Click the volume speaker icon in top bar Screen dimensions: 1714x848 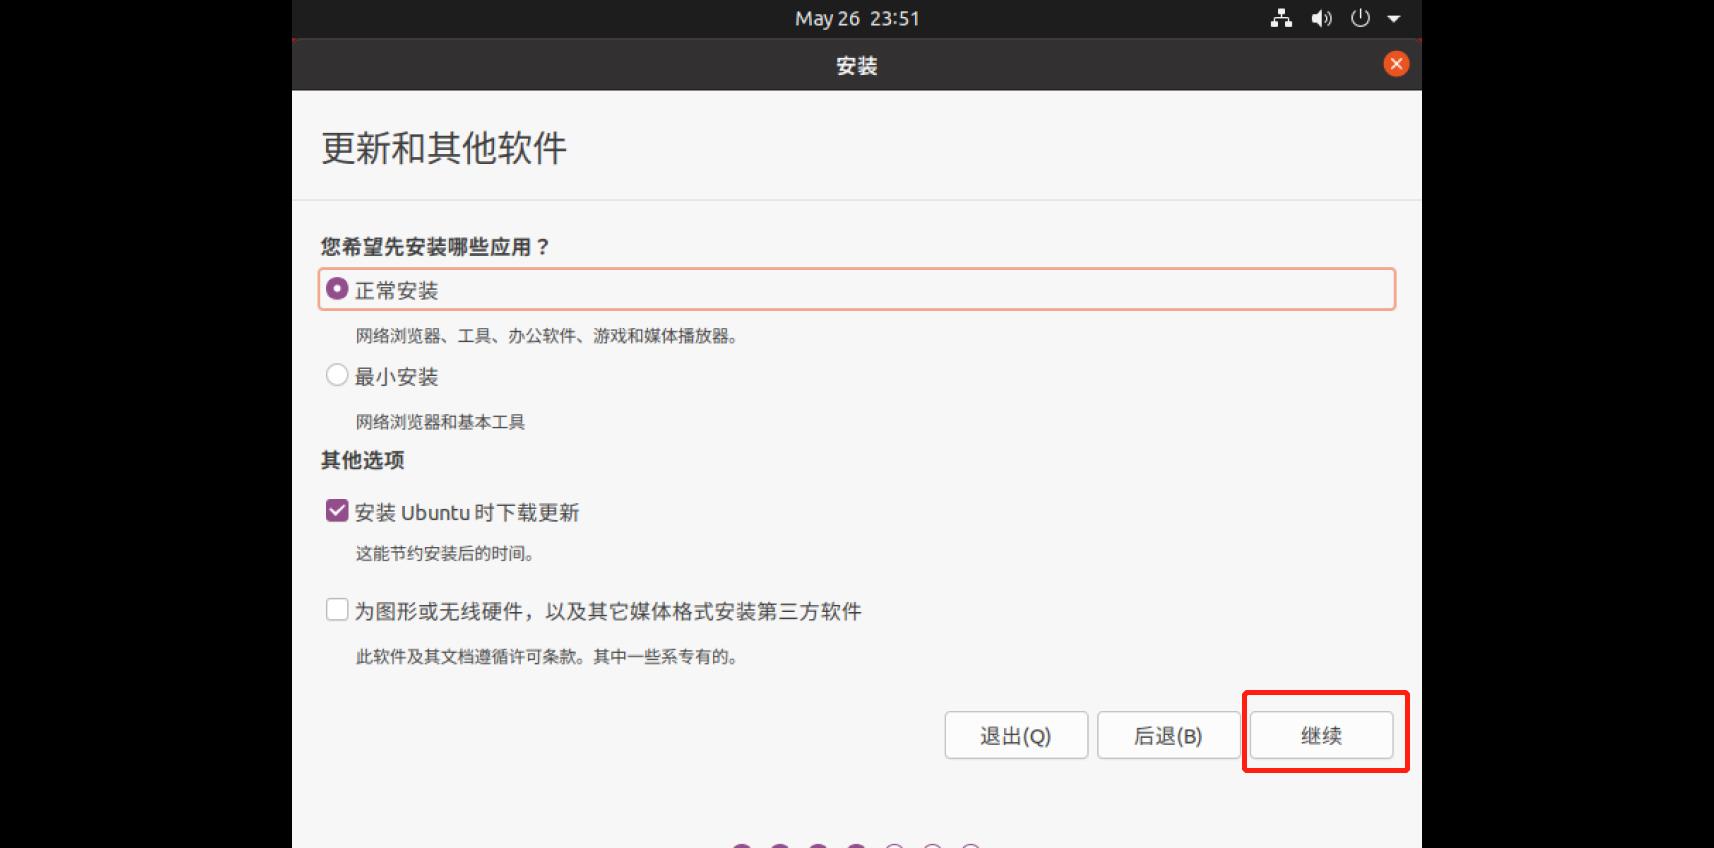tap(1321, 18)
